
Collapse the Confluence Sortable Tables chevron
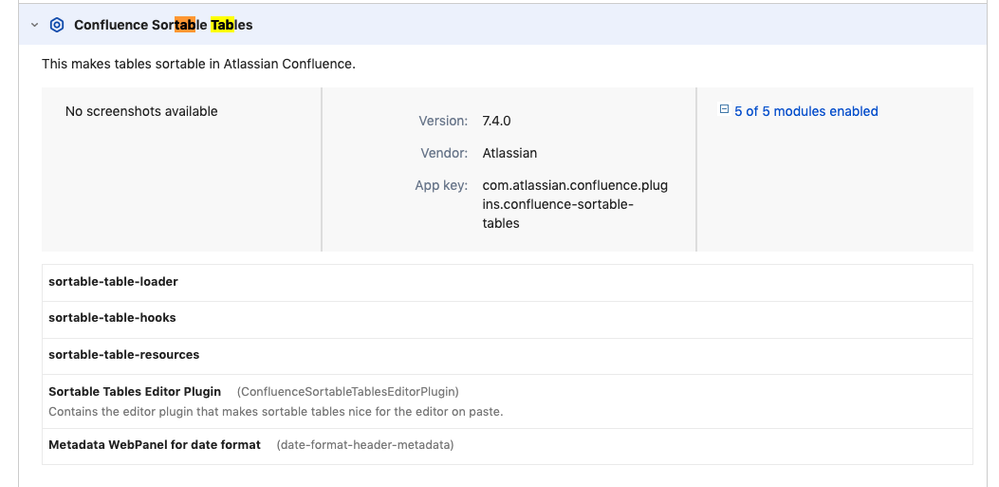[34, 25]
